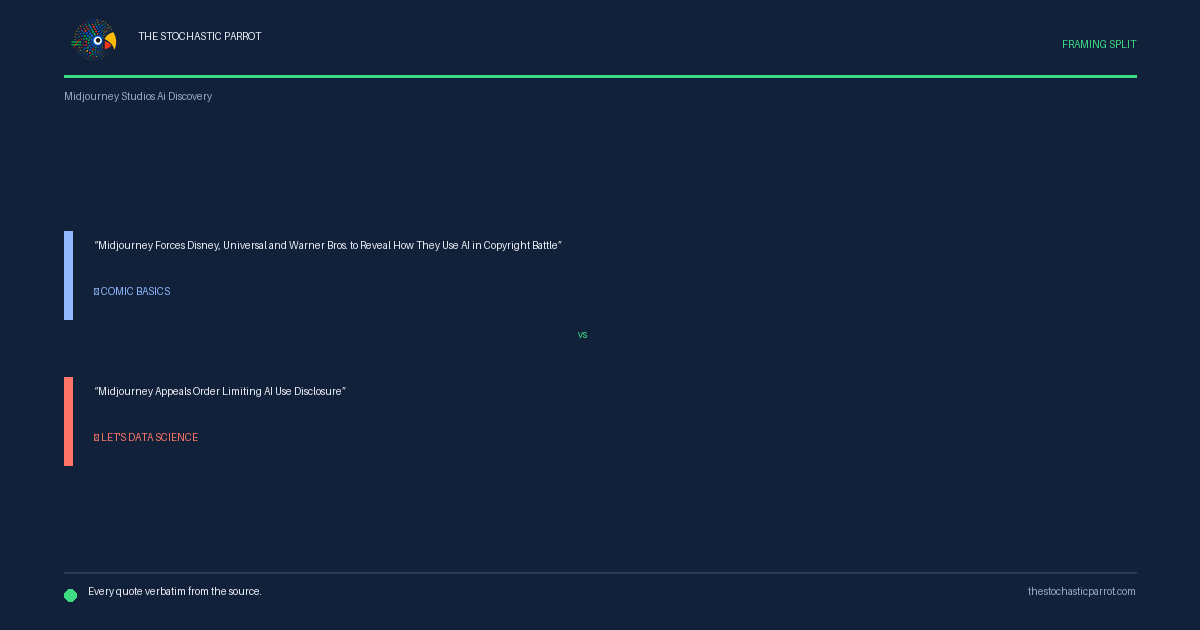Click the FRAMING SPLIT label
The image size is (1200, 630).
(x=1099, y=45)
